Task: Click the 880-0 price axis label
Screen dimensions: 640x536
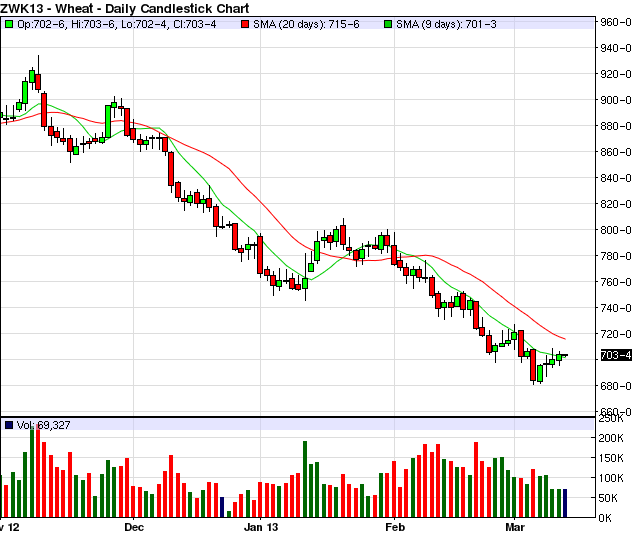Action: [x=616, y=126]
